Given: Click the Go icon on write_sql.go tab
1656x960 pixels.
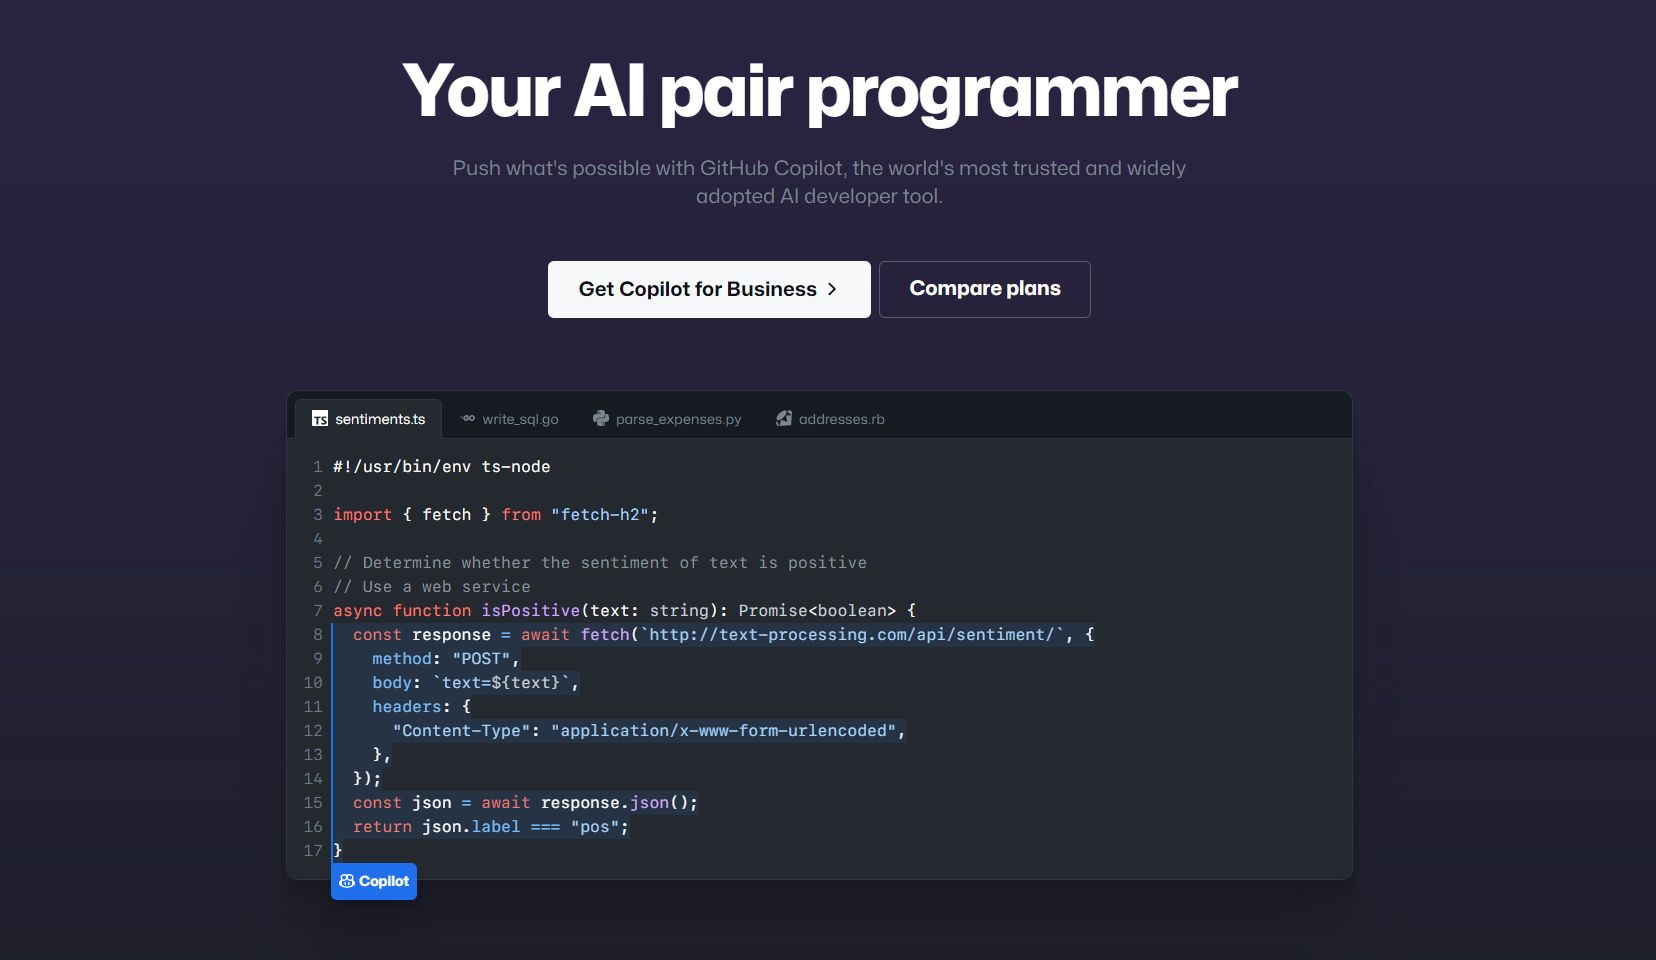Looking at the screenshot, I should [x=468, y=419].
